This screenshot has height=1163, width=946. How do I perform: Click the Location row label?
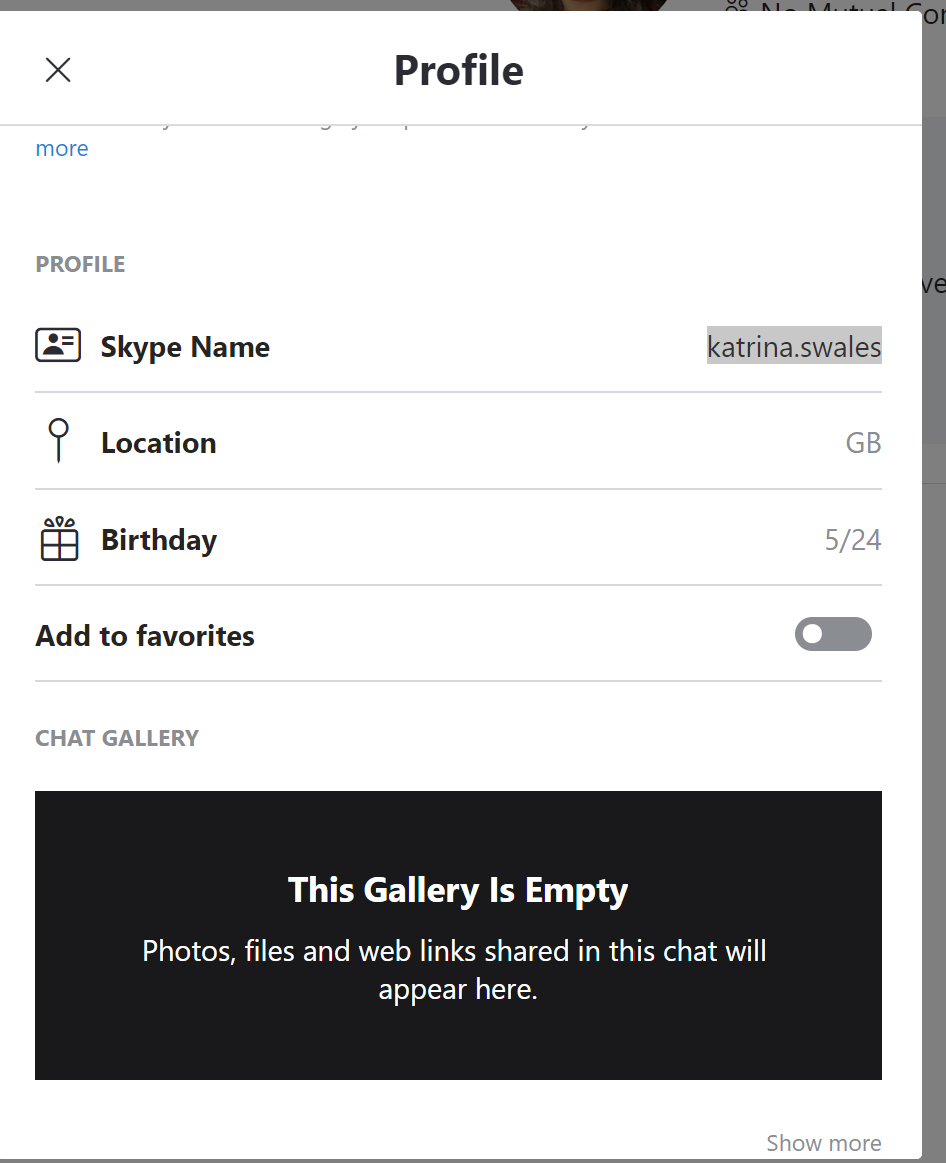[159, 443]
